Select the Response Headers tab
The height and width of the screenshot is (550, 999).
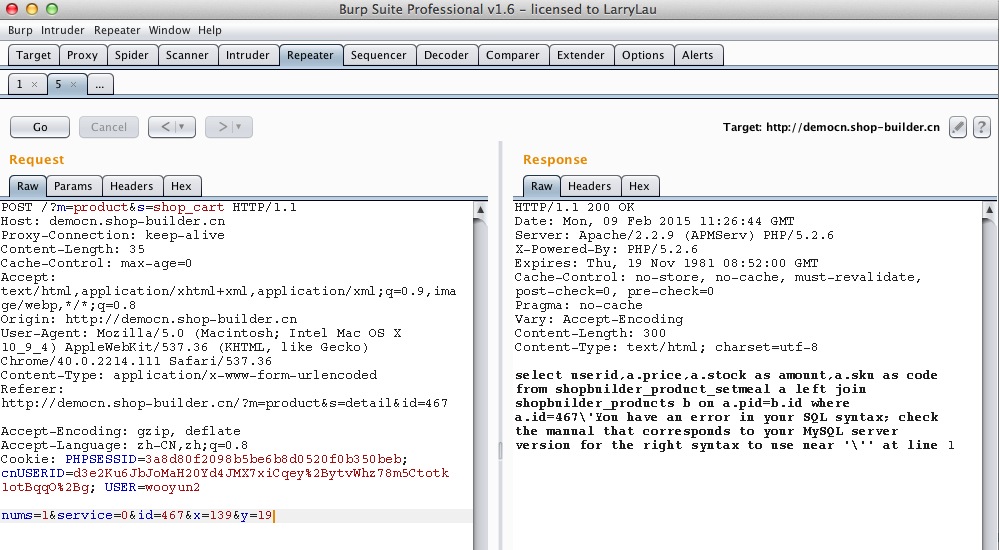point(590,186)
